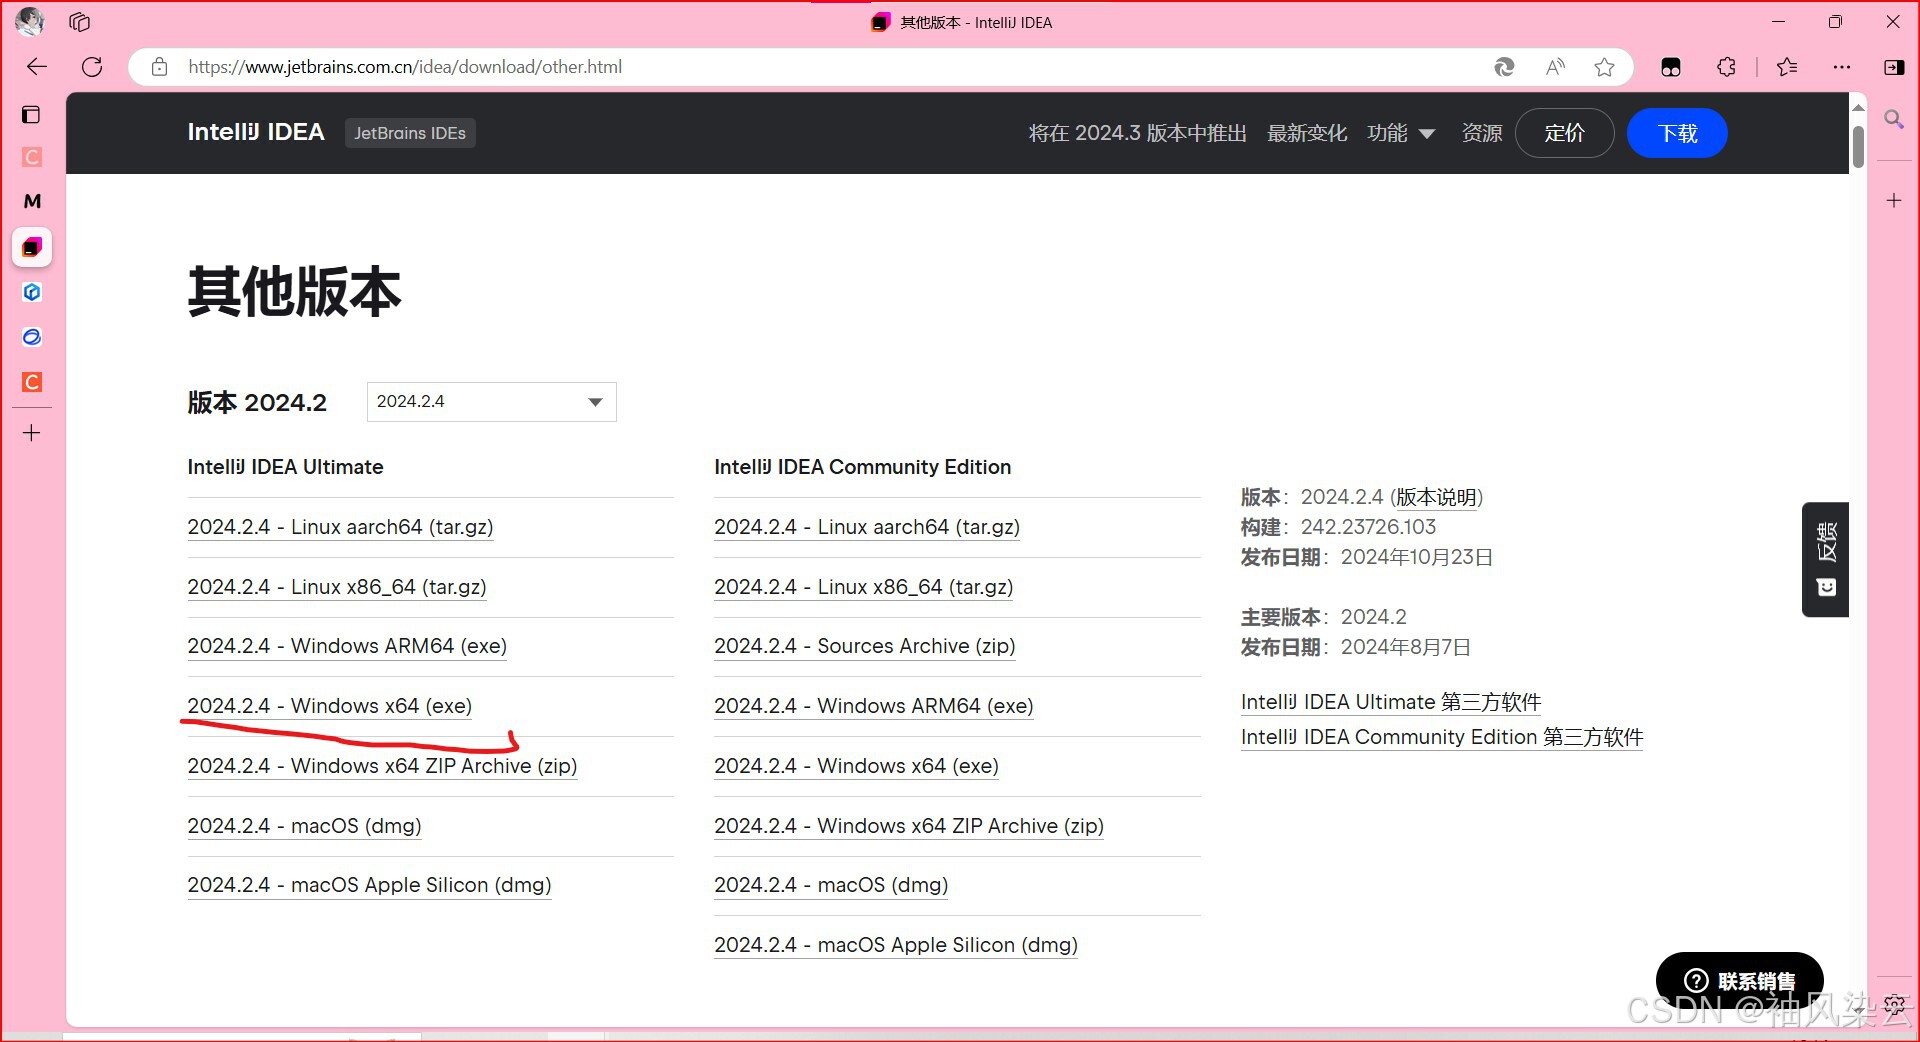This screenshot has height=1042, width=1920.
Task: Switch to the faded C vertical tab
Action: pyautogui.click(x=32, y=157)
